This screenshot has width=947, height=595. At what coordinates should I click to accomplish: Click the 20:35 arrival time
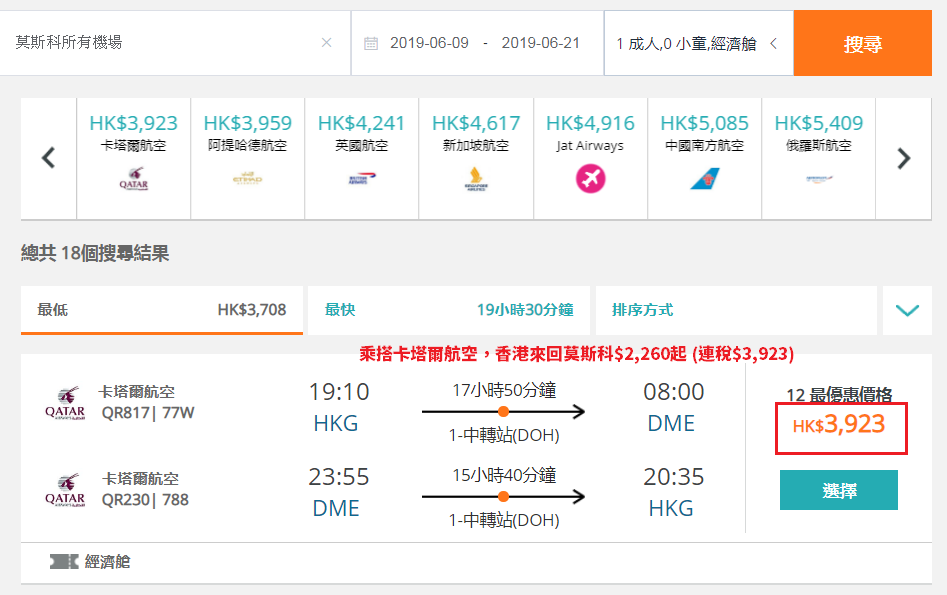pyautogui.click(x=673, y=477)
